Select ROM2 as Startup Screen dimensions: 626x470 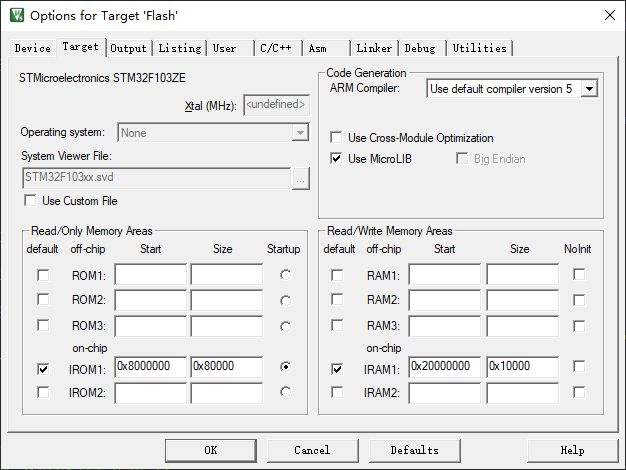point(285,300)
